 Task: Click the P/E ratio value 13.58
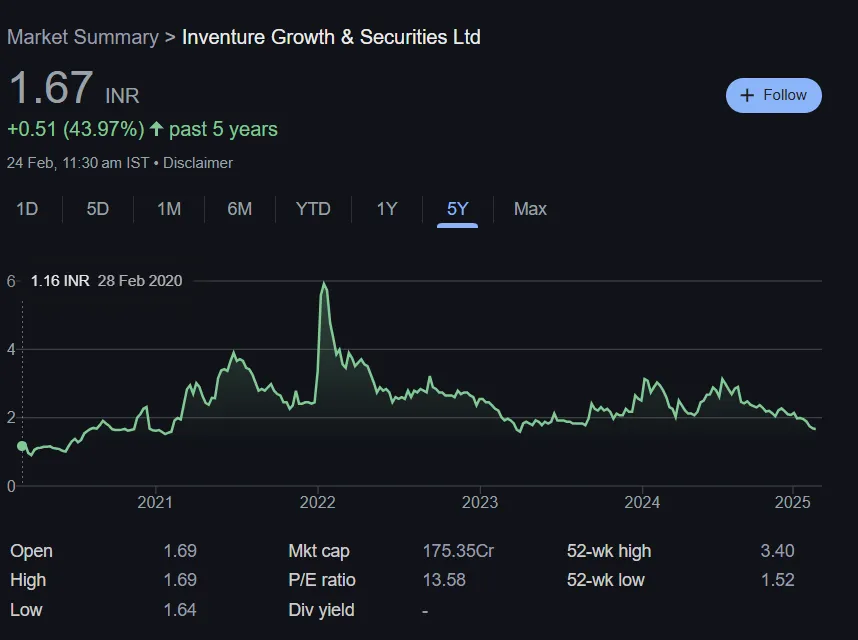(x=444, y=580)
